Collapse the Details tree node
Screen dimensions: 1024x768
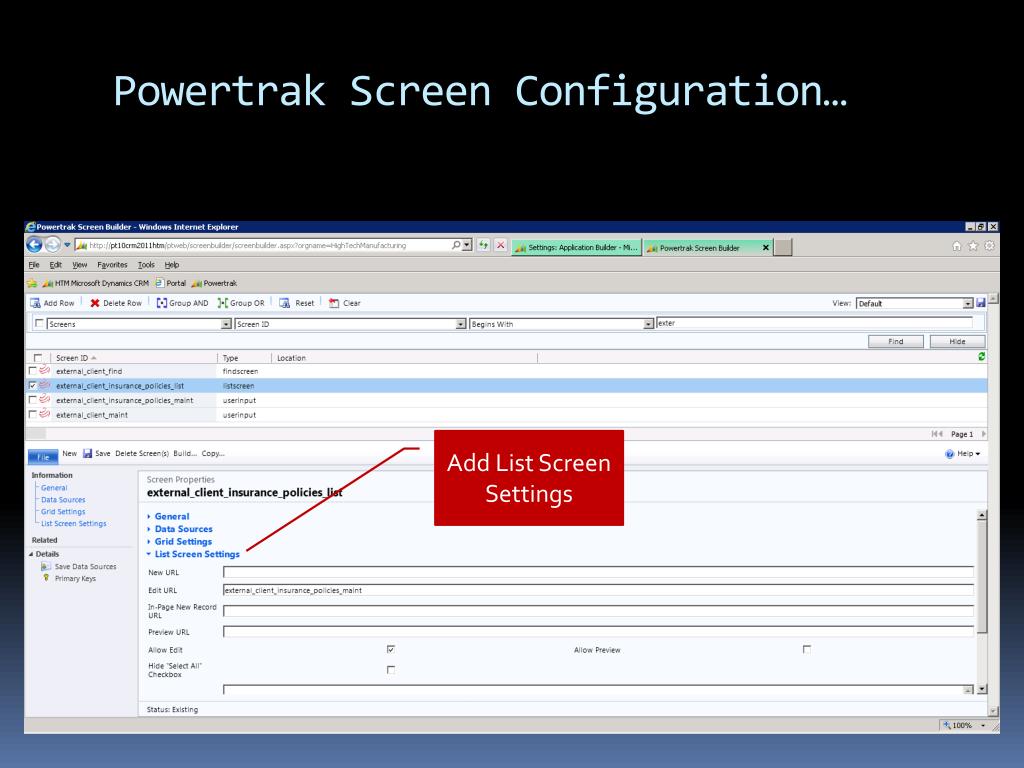[x=31, y=554]
